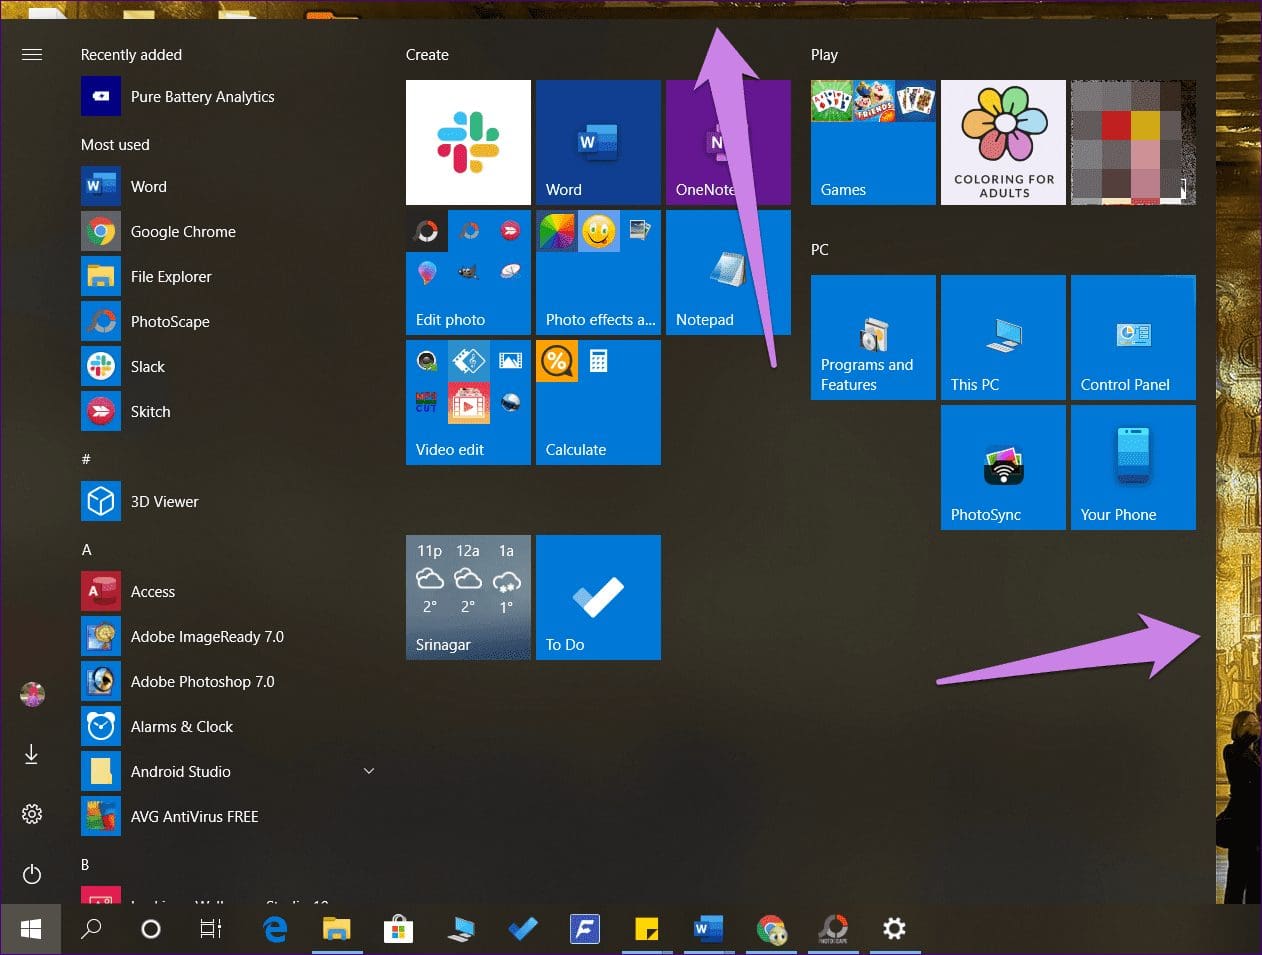Open Slack from the Most used list
Image resolution: width=1262 pixels, height=955 pixels.
[x=229, y=367]
